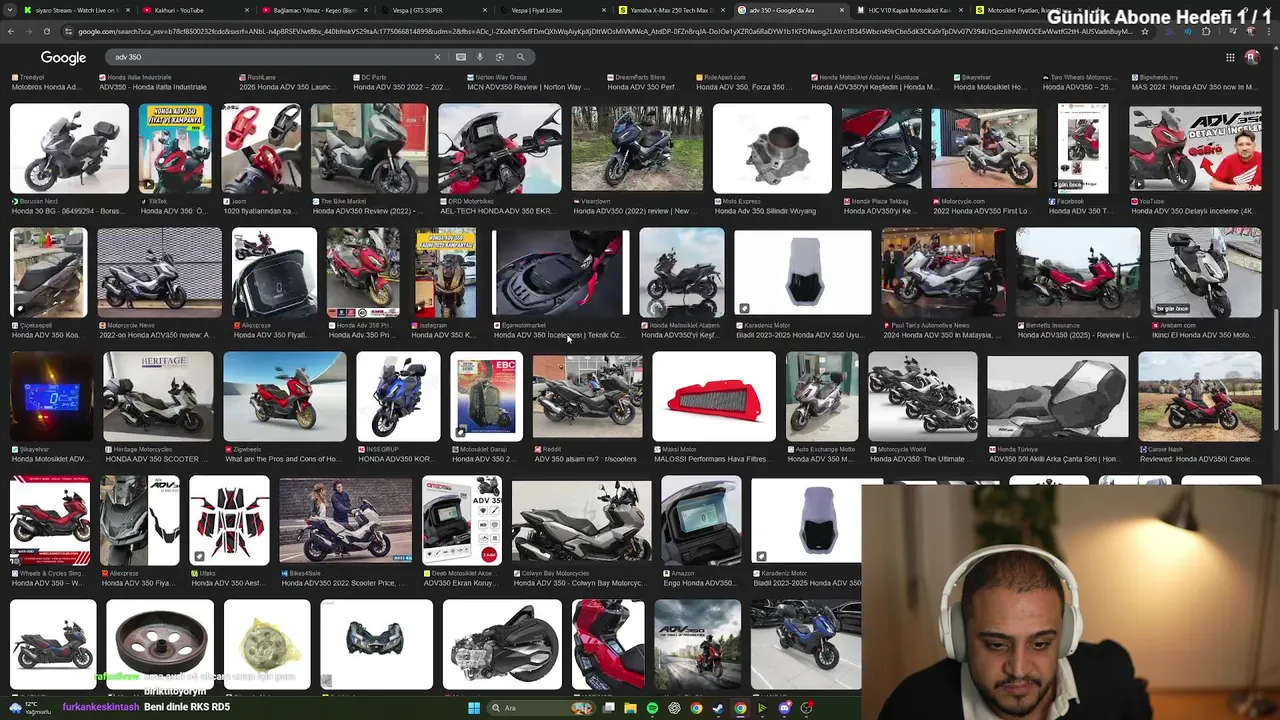1280x720 pixels.
Task: Open the on-screen keyboard icon in search bar
Action: click(461, 57)
